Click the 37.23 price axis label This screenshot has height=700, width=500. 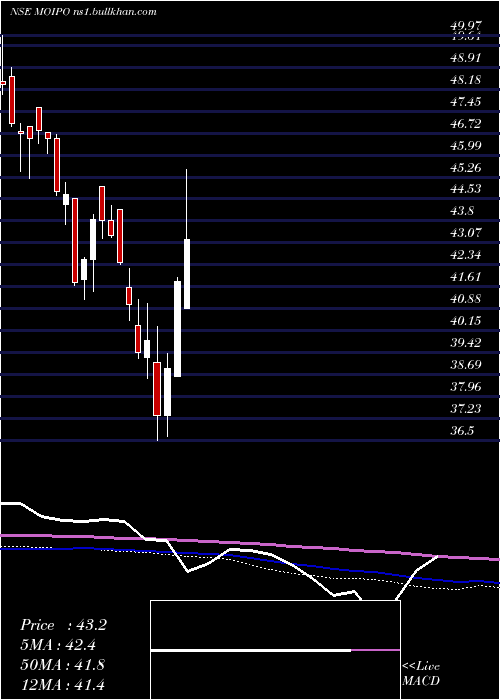(466, 409)
